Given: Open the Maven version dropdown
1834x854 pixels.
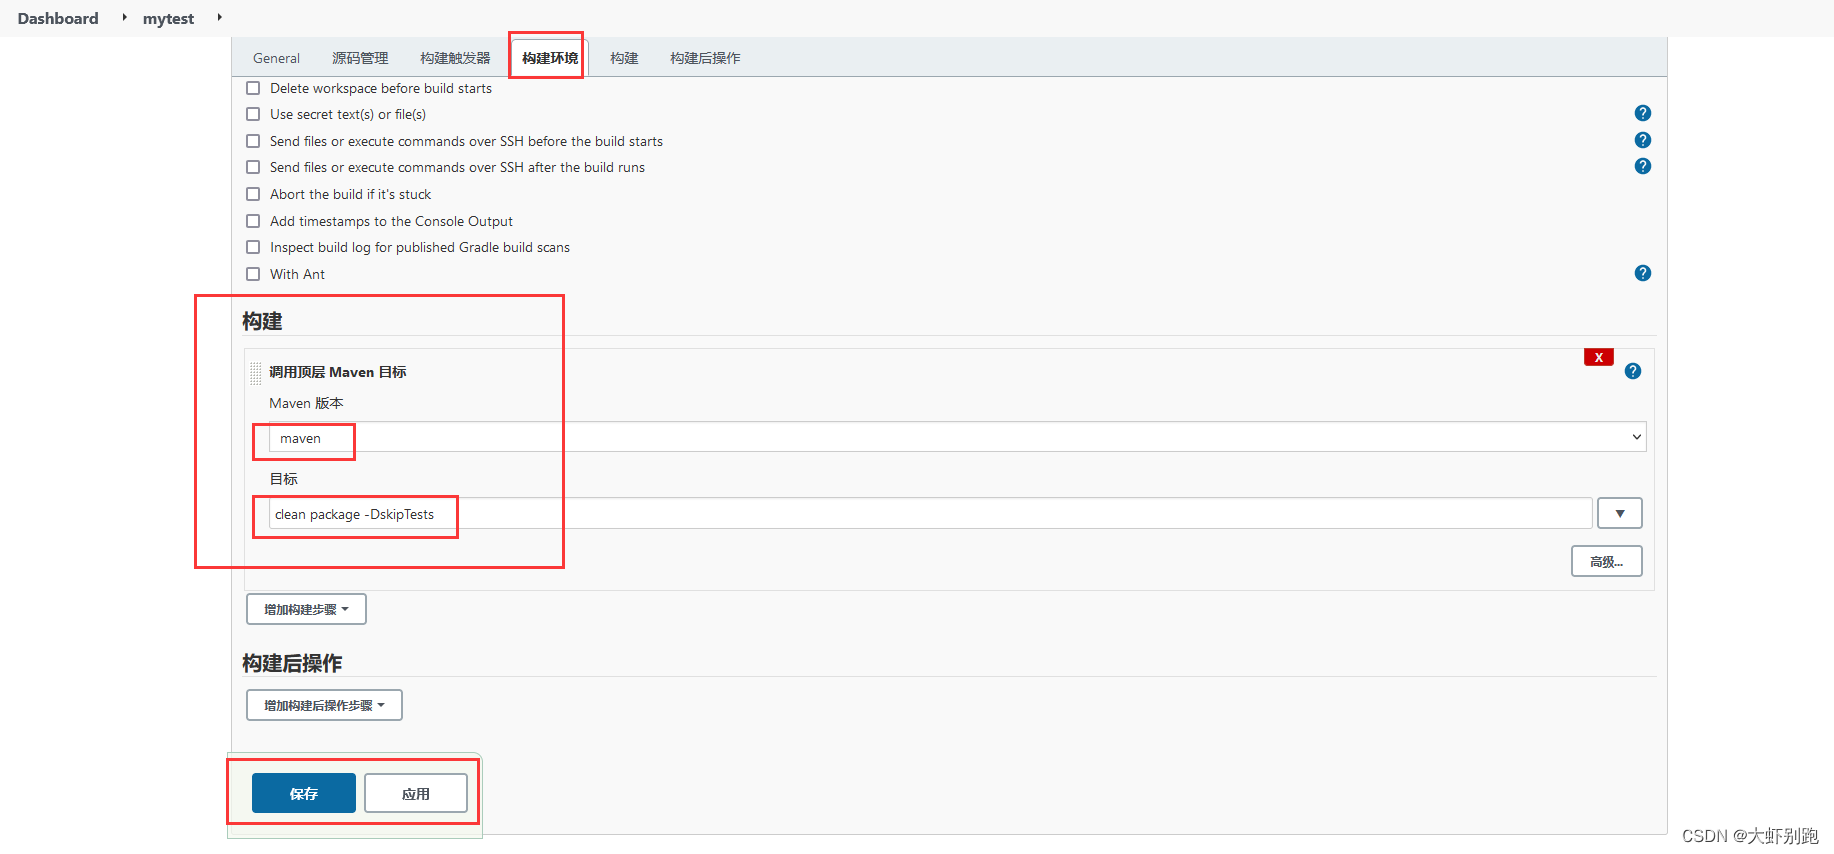Looking at the screenshot, I should click(x=957, y=437).
